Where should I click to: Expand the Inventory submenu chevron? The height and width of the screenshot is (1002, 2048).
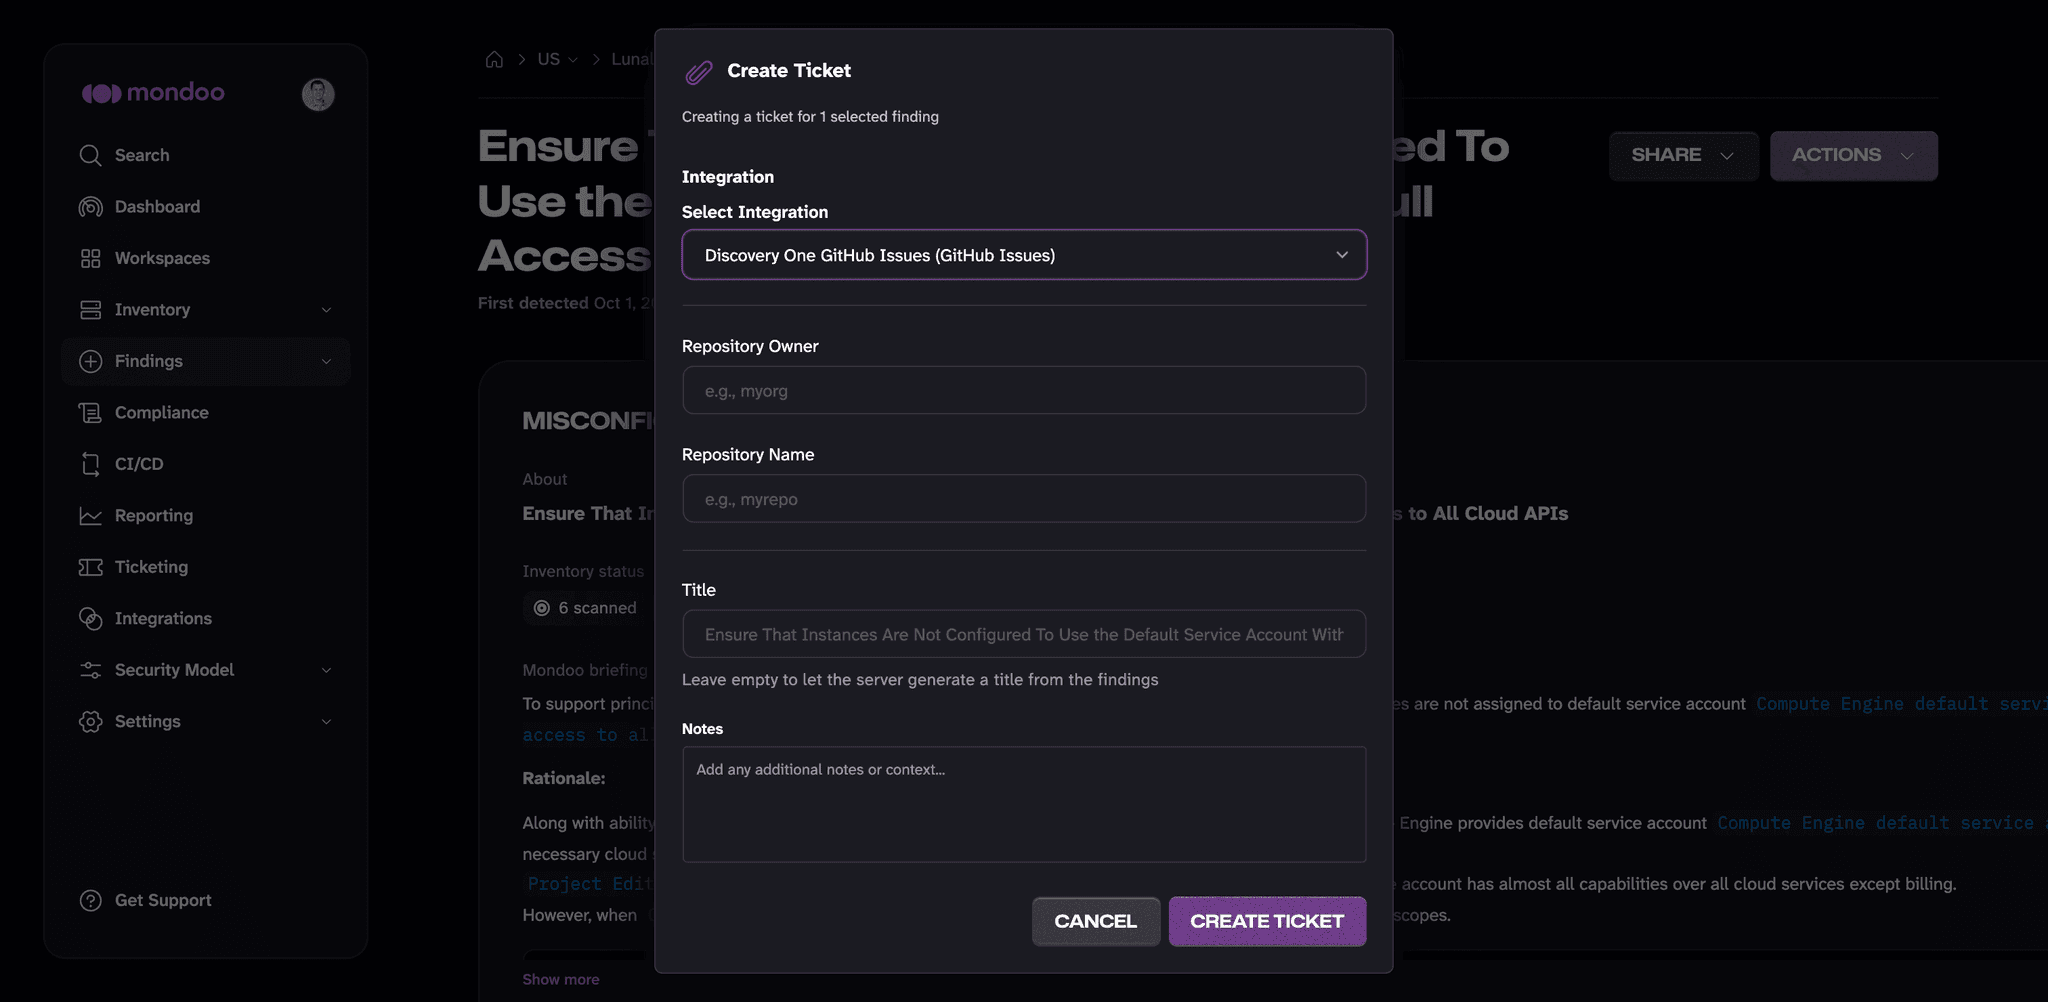[326, 310]
